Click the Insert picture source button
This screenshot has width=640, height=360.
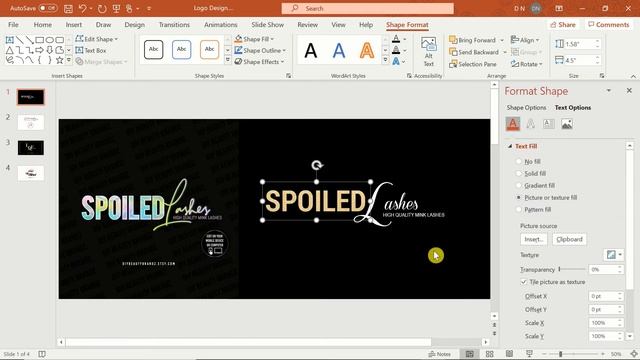(533, 240)
